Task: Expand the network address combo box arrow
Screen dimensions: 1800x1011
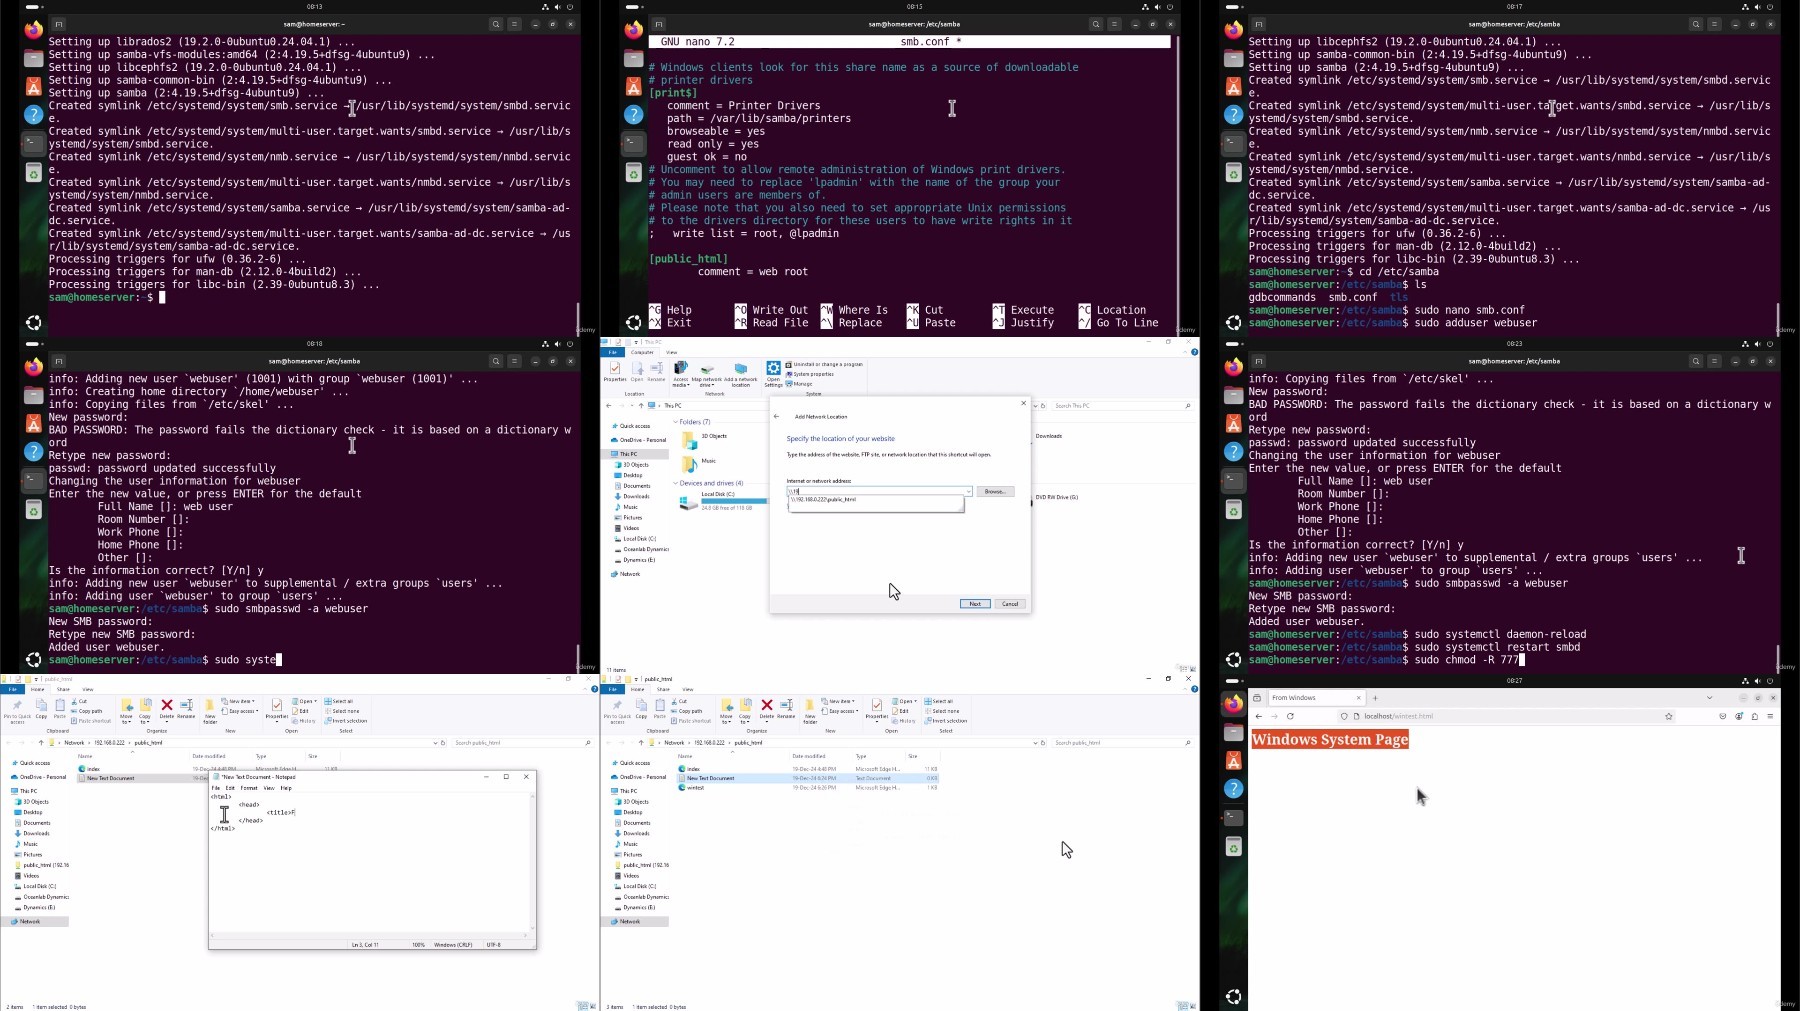Action: tap(968, 491)
